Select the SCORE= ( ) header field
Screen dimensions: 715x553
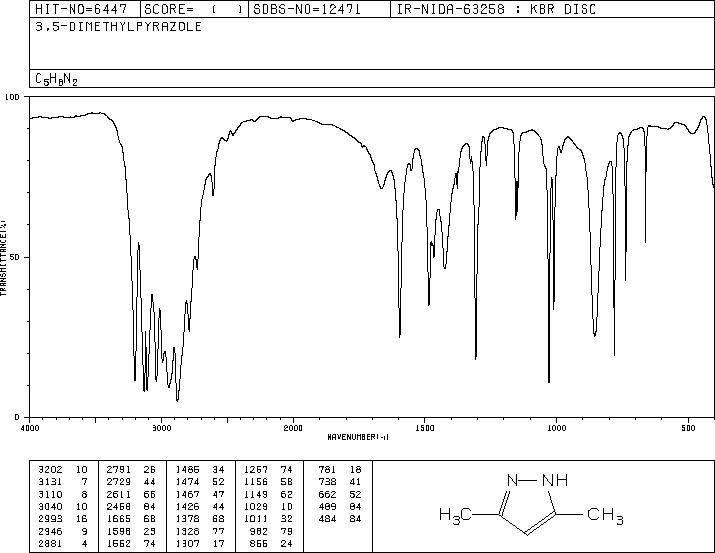pyautogui.click(x=193, y=9)
